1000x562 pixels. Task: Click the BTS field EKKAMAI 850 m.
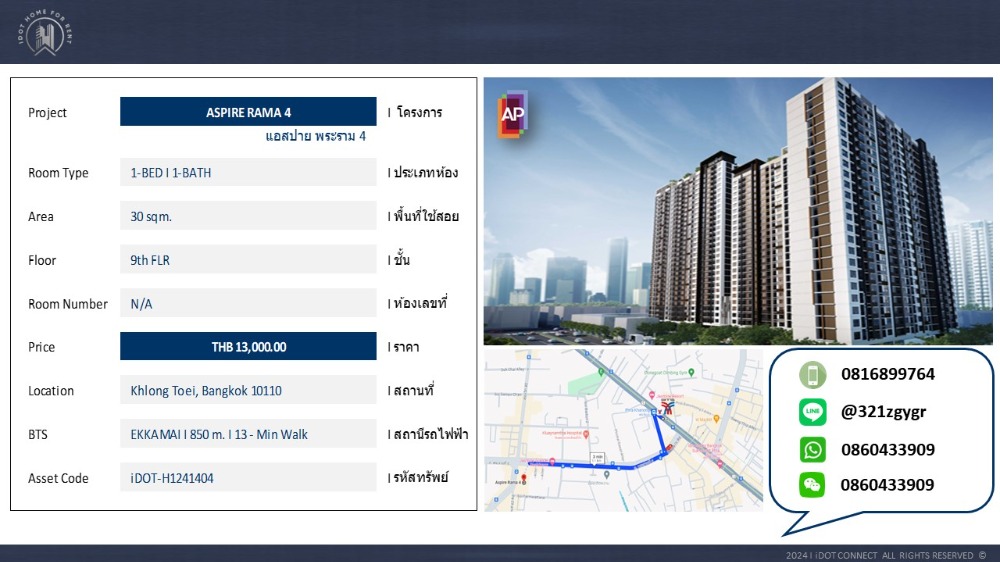[x=248, y=434]
